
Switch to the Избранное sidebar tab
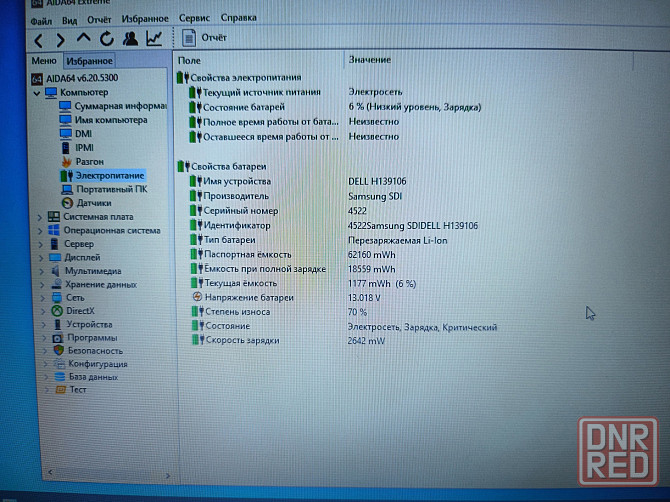89,61
